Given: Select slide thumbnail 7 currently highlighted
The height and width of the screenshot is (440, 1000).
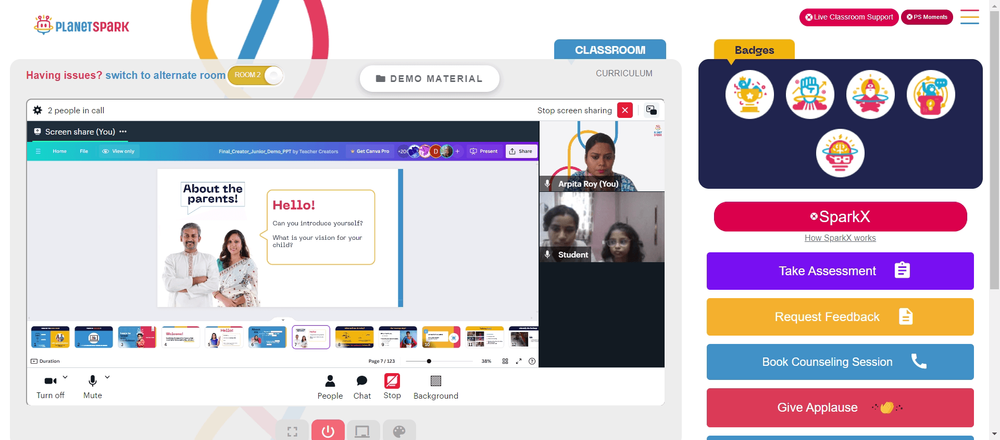Looking at the screenshot, I should click(311, 337).
